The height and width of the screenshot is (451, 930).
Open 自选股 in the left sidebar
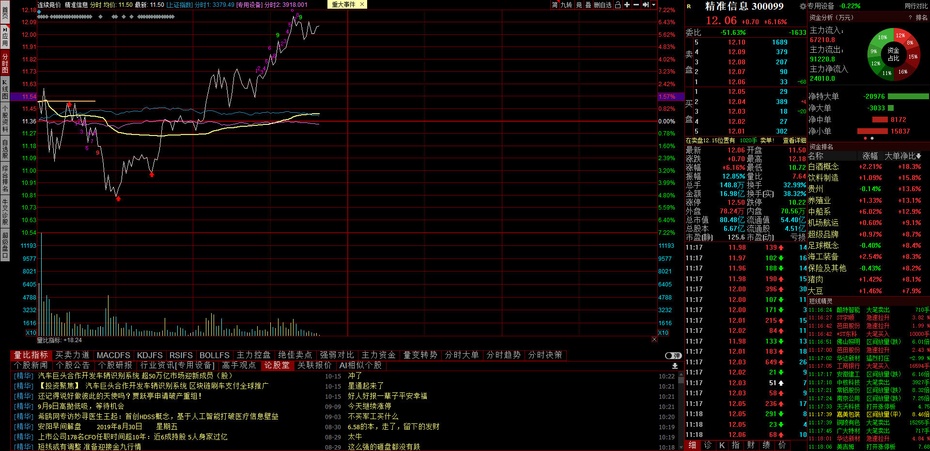coord(5,150)
